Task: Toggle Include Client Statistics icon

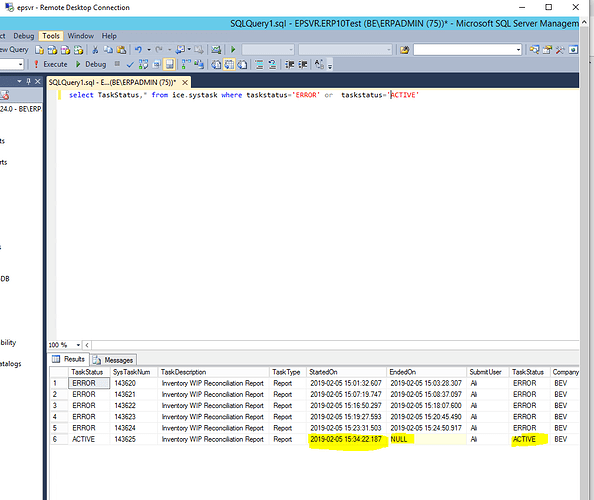Action: click(x=199, y=64)
